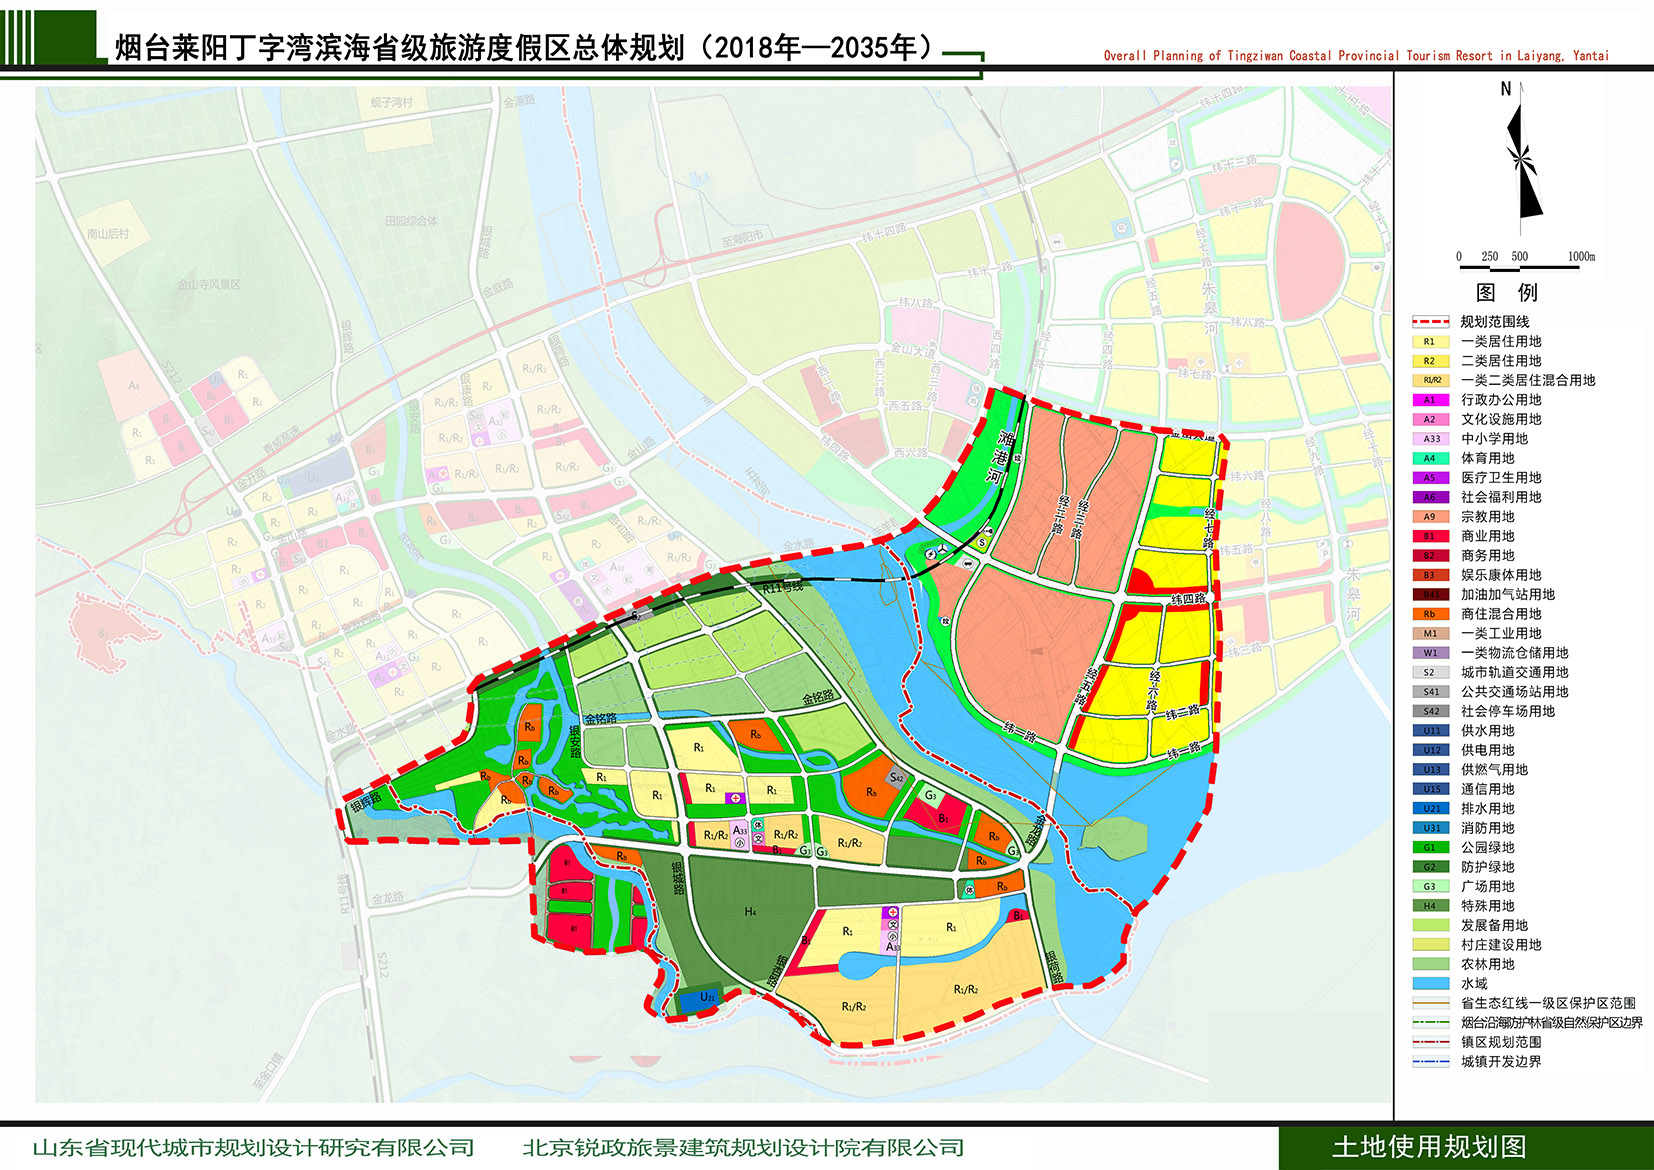The height and width of the screenshot is (1170, 1654).
Task: Click the 土地使用规划图 label in footer
Action: 1428,1147
